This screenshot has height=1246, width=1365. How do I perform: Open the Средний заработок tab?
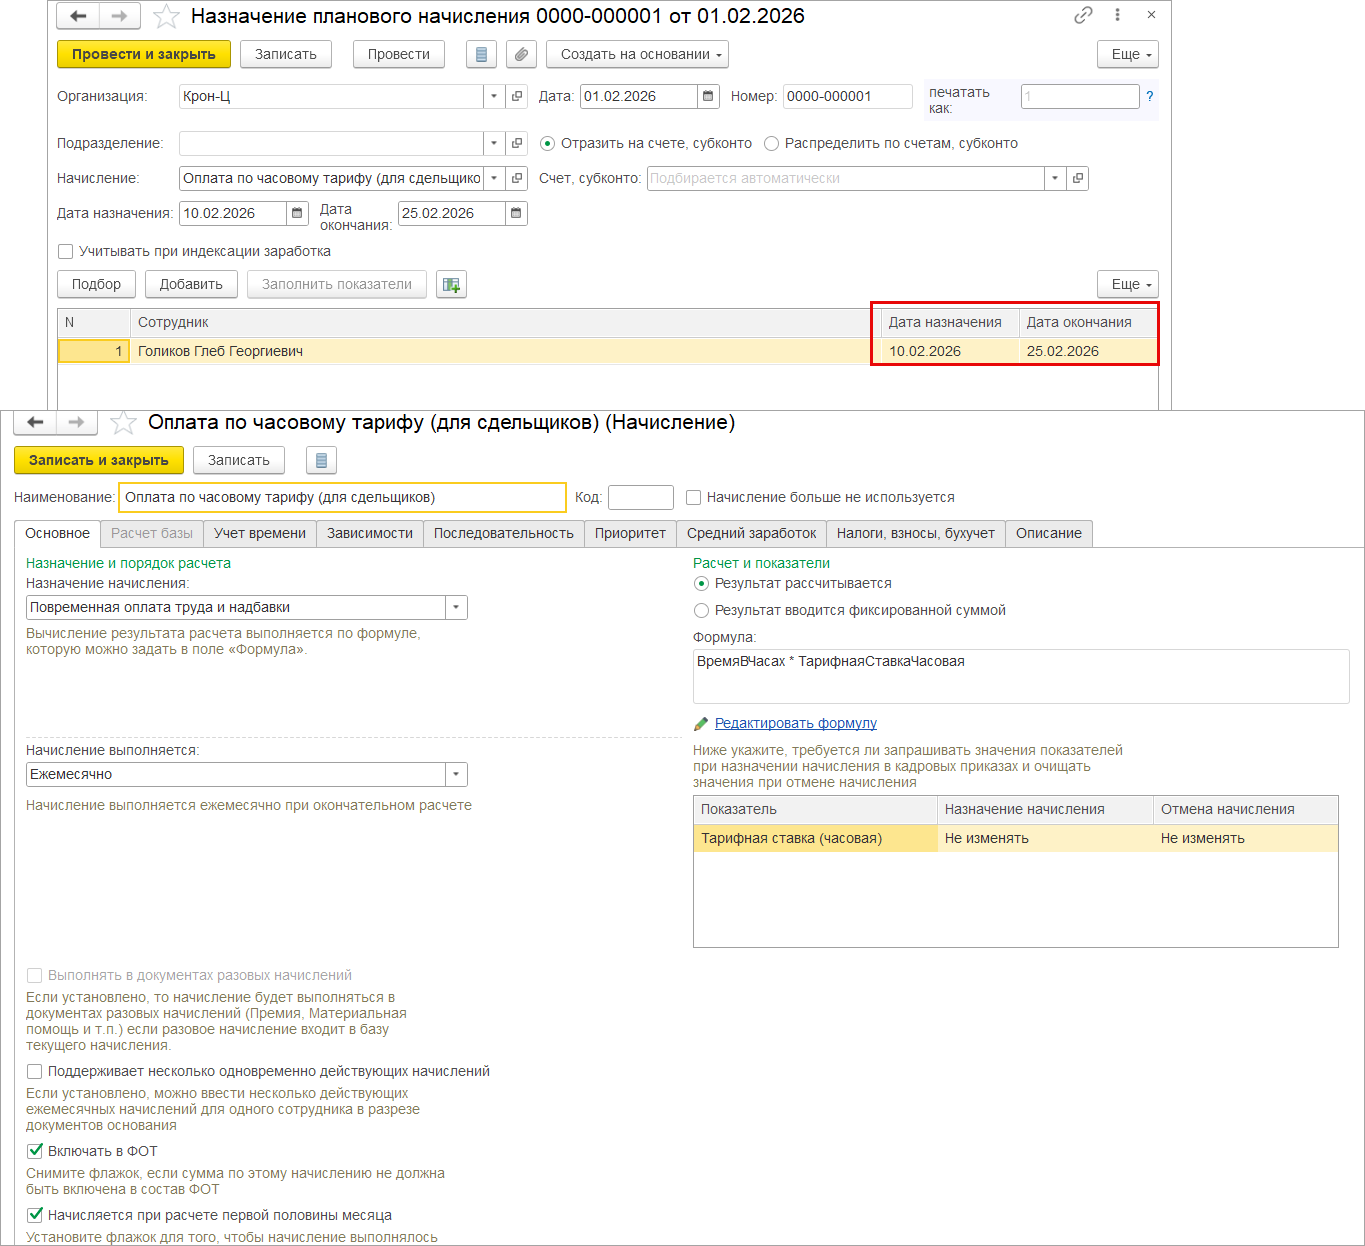pyautogui.click(x=751, y=534)
